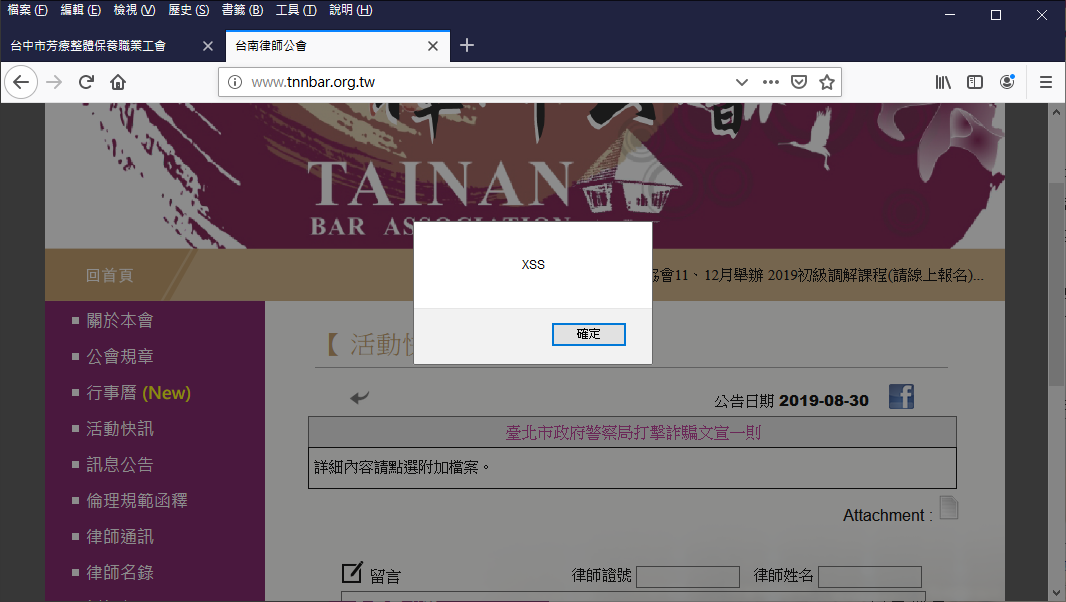Viewport: 1066px width, 602px height.
Task: Click the Forward arrow button
Action: (x=54, y=82)
